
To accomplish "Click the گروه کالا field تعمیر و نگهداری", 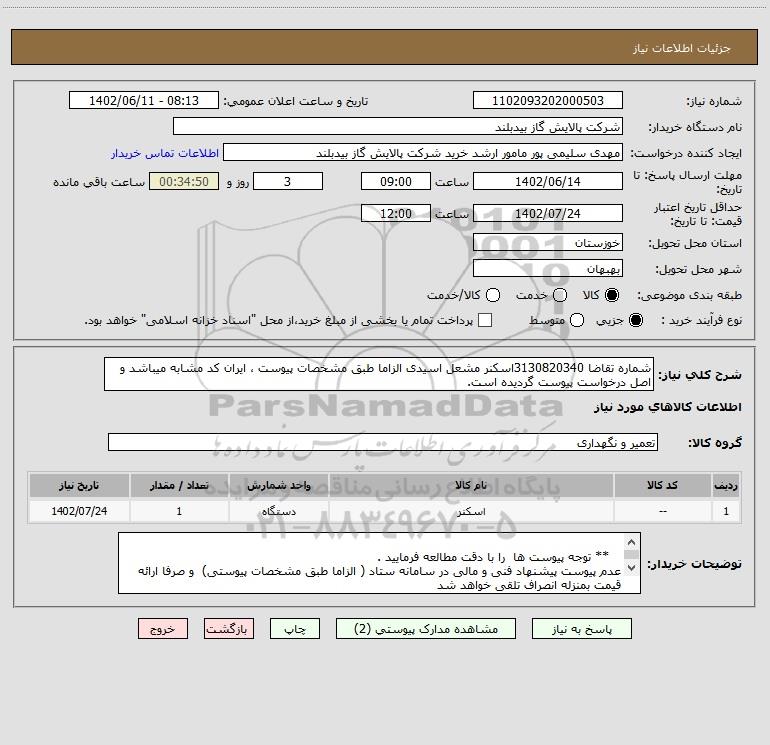I will [383, 442].
